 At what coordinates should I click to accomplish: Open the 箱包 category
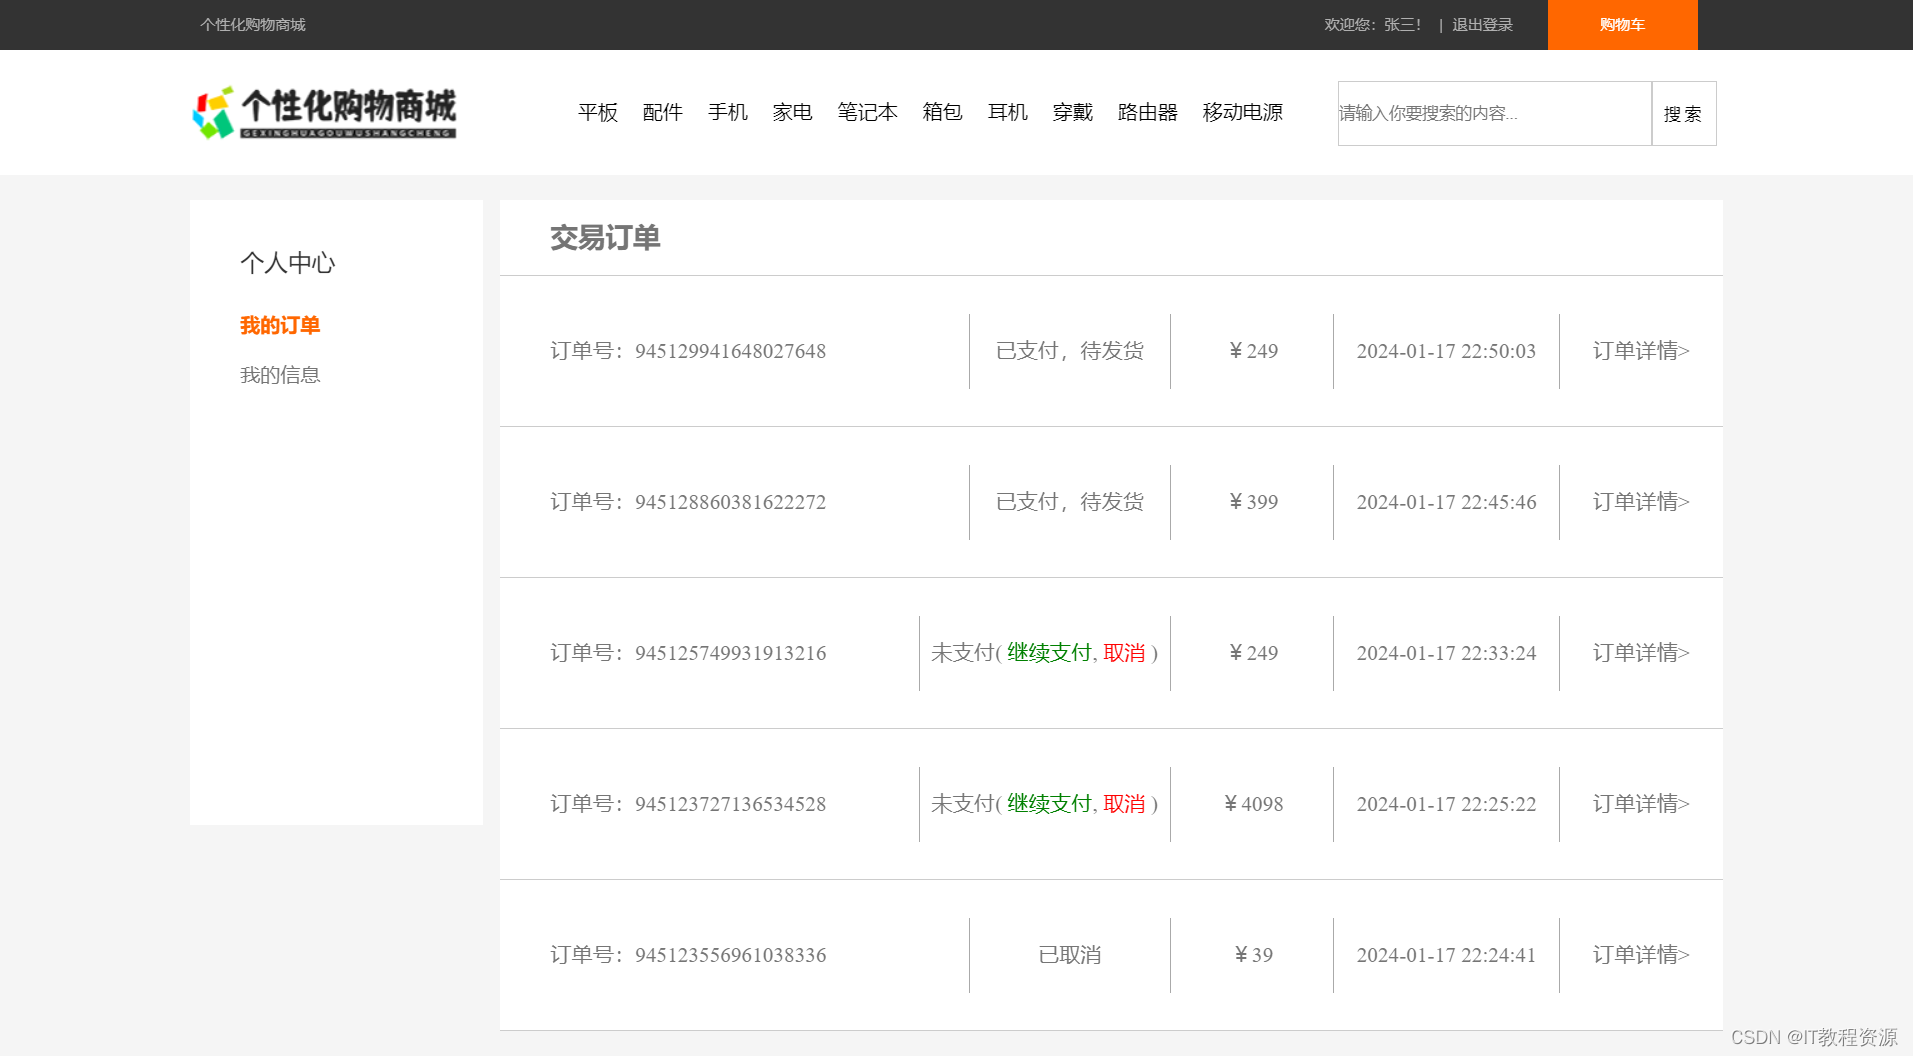943,112
